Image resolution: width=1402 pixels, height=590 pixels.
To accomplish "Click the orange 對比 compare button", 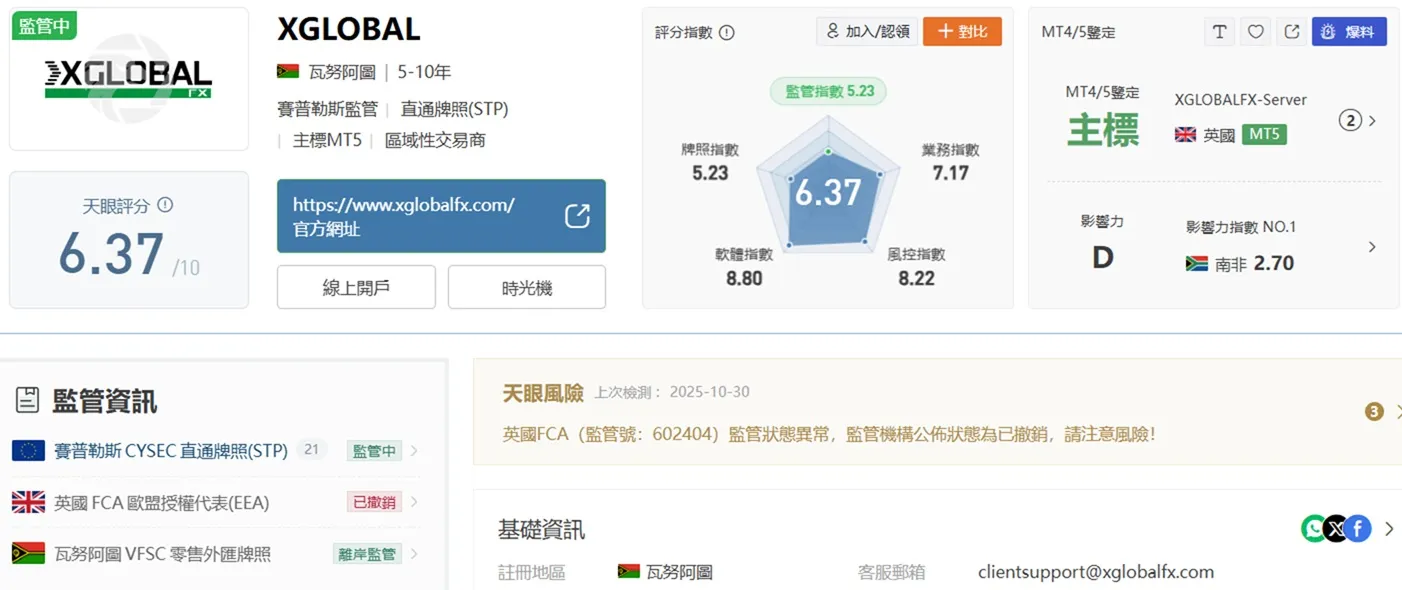I will [x=962, y=32].
